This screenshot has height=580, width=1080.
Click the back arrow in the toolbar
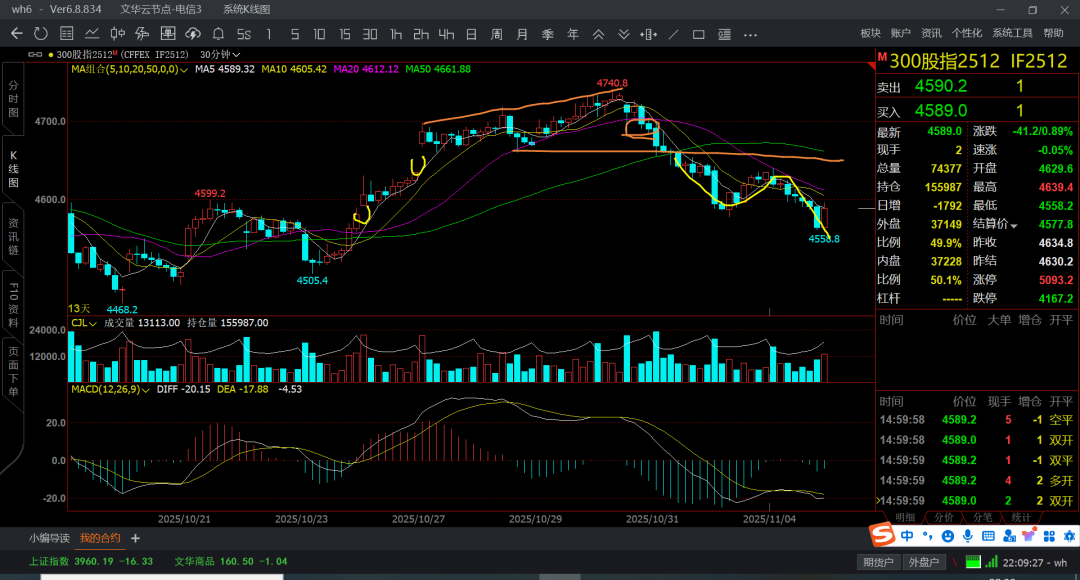[16, 33]
